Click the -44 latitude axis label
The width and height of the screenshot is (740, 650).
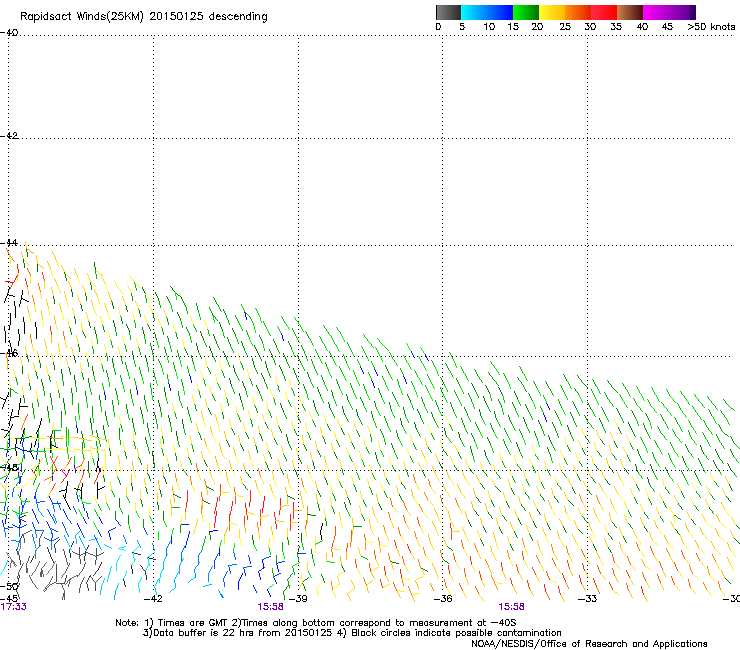[9, 243]
